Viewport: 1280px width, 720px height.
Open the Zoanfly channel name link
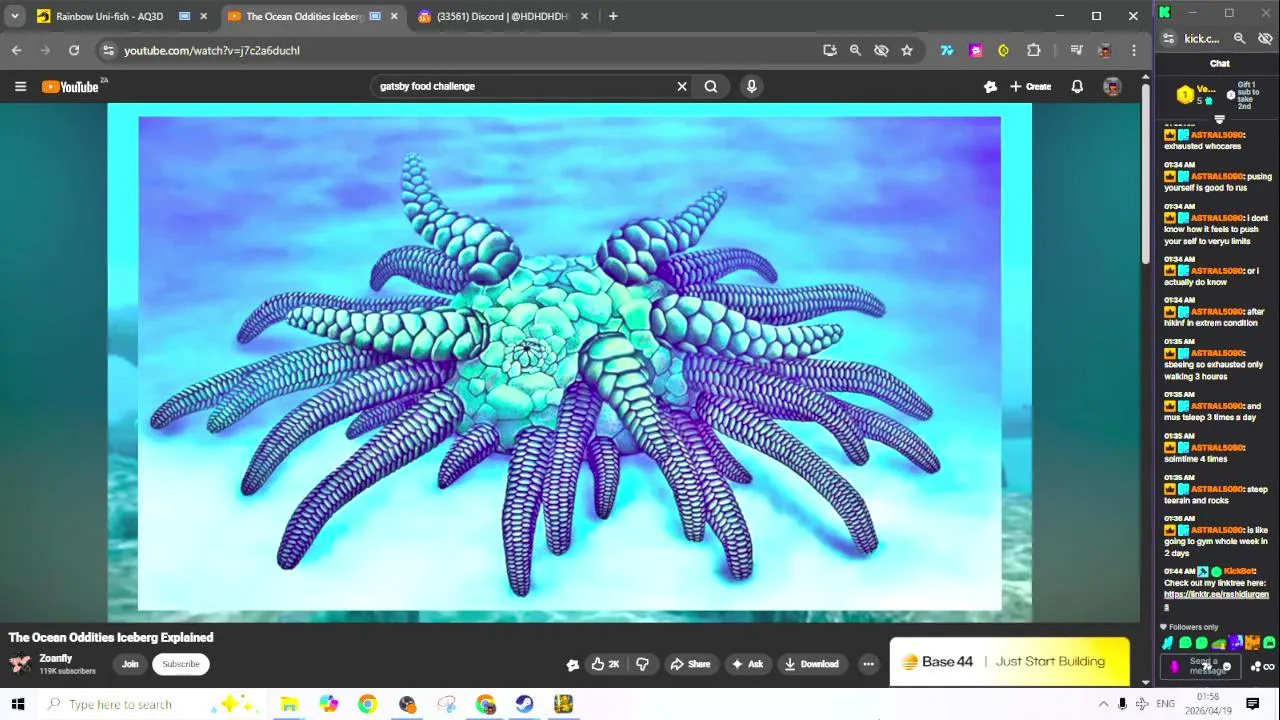click(56, 658)
